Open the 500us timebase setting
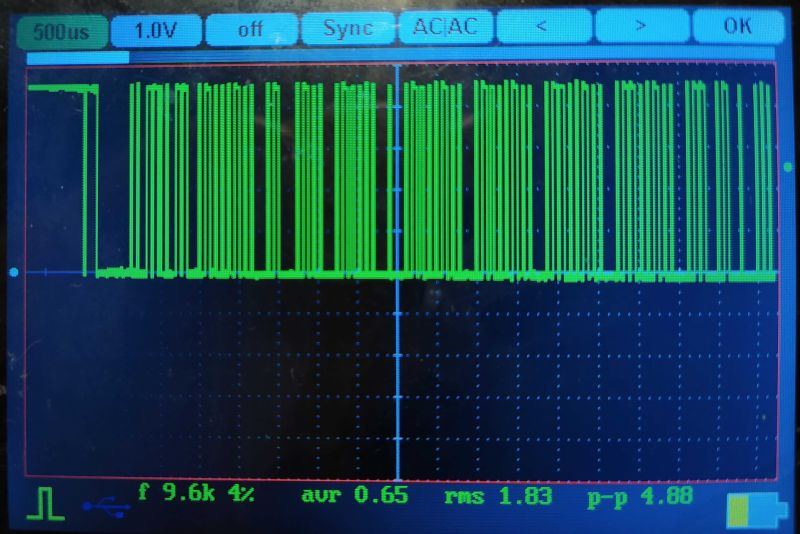The image size is (800, 534). (60, 30)
